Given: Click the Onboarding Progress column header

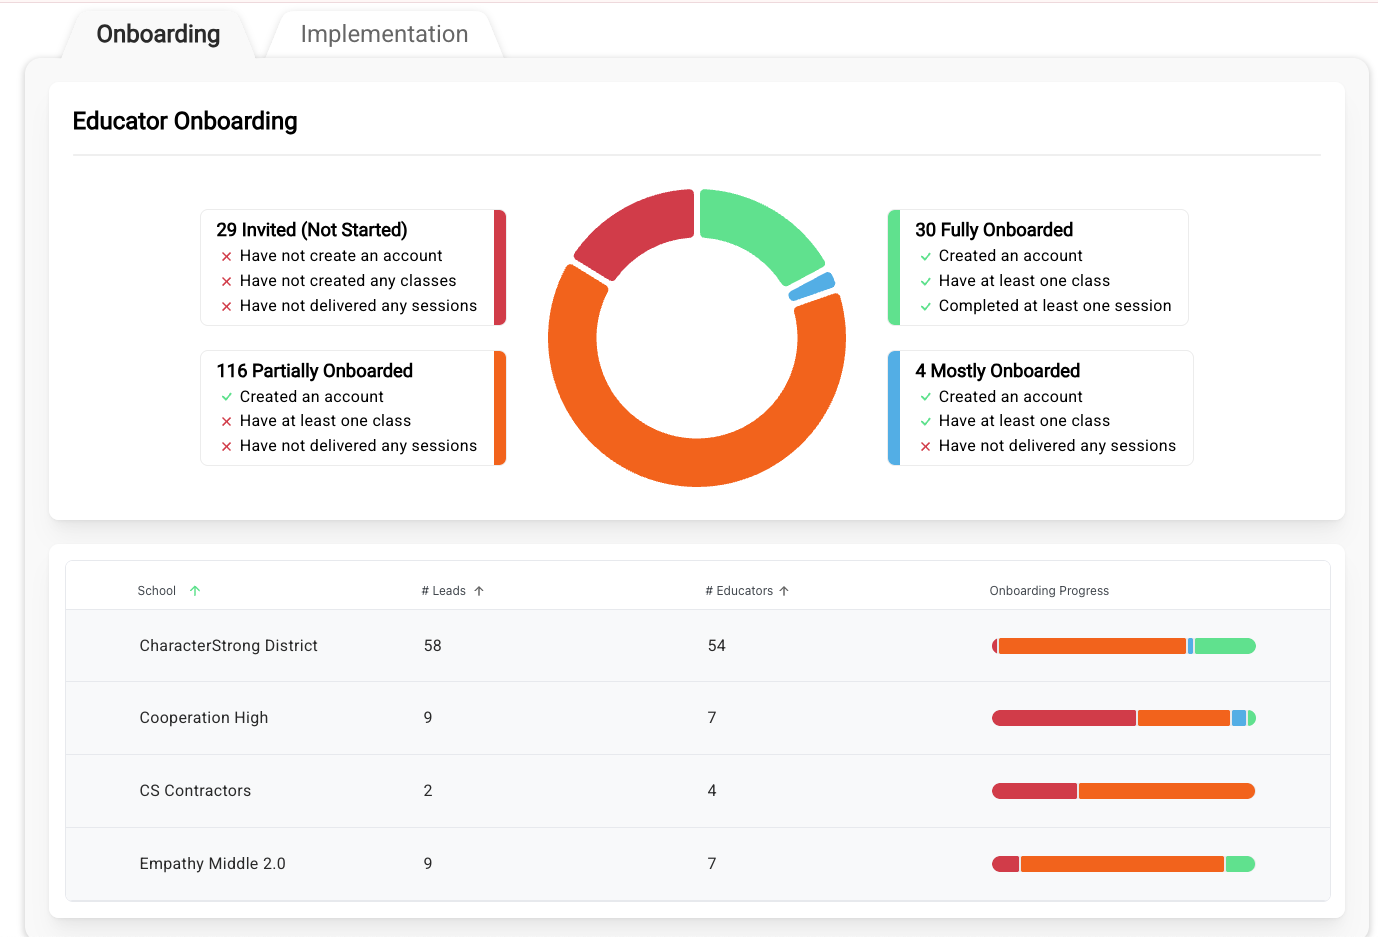Looking at the screenshot, I should [1049, 591].
